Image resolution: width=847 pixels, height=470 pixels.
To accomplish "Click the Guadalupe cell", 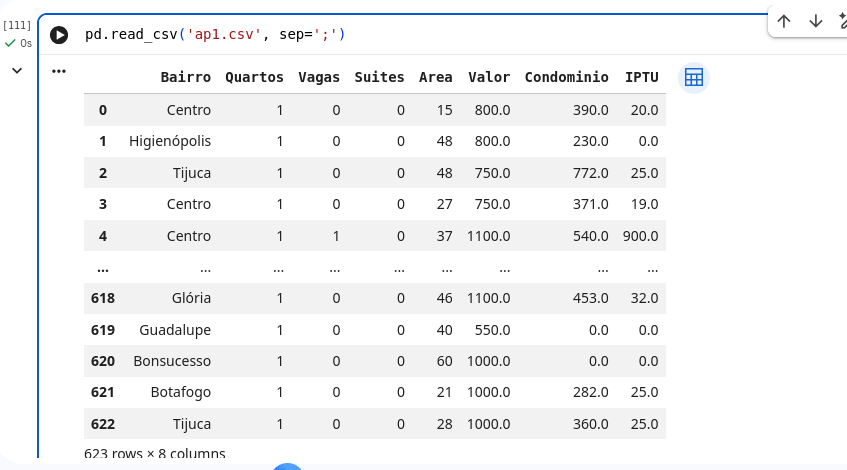I will tap(175, 330).
